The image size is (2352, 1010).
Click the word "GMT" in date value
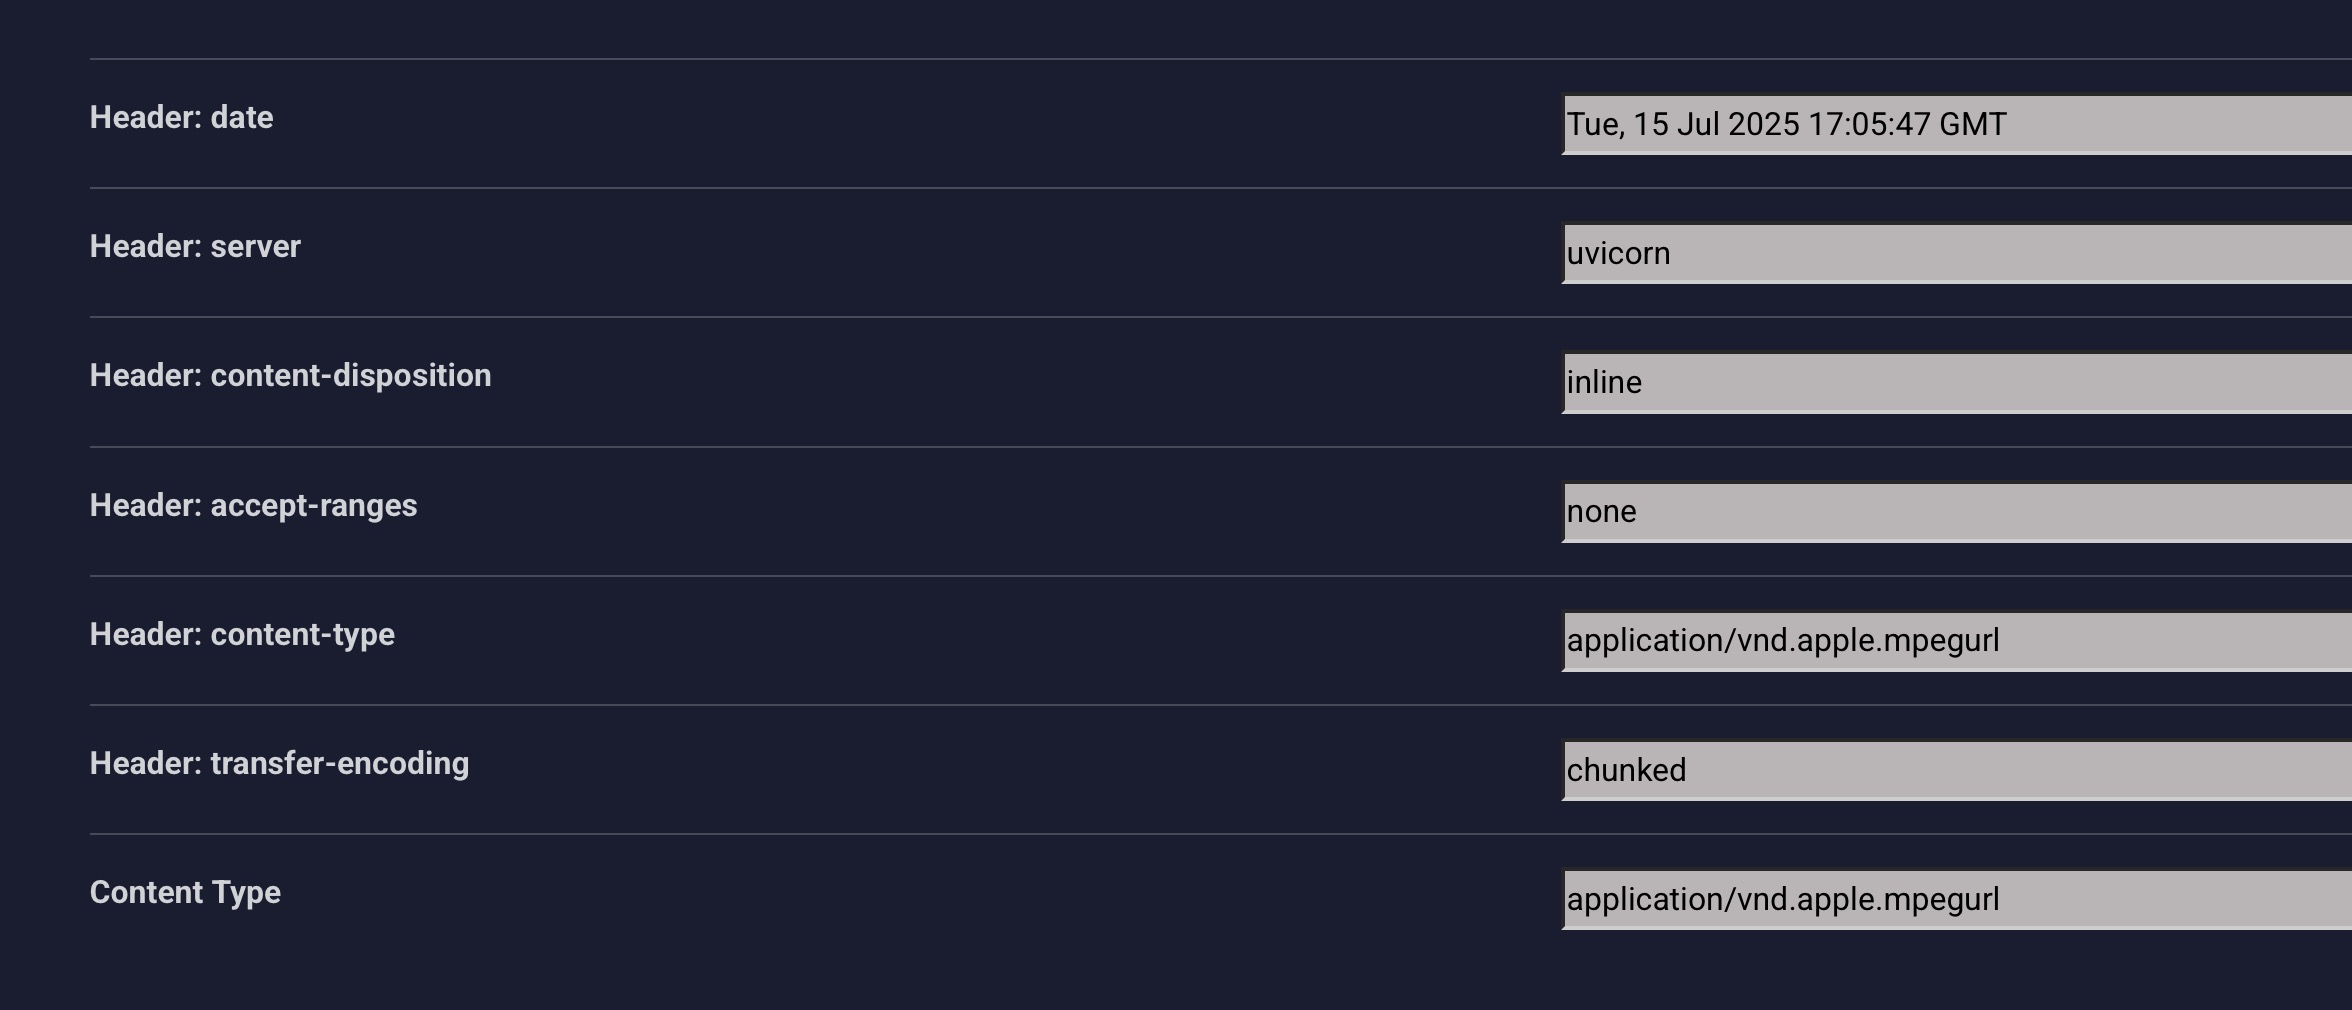(1972, 124)
